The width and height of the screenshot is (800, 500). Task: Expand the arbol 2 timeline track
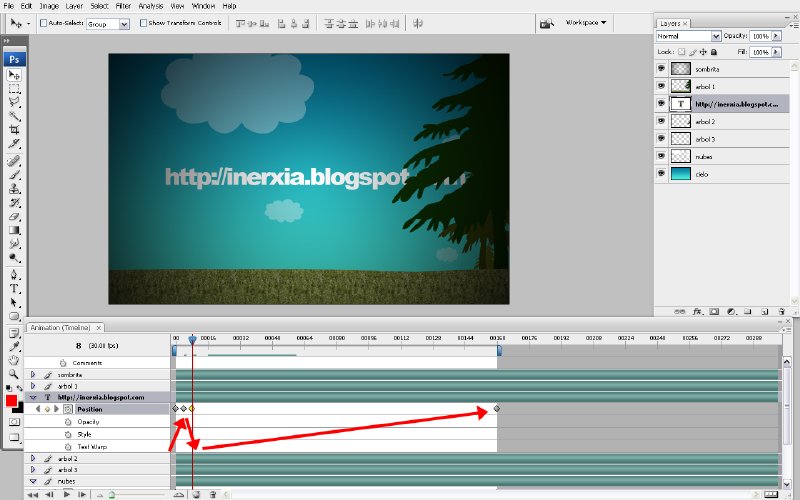tap(33, 458)
